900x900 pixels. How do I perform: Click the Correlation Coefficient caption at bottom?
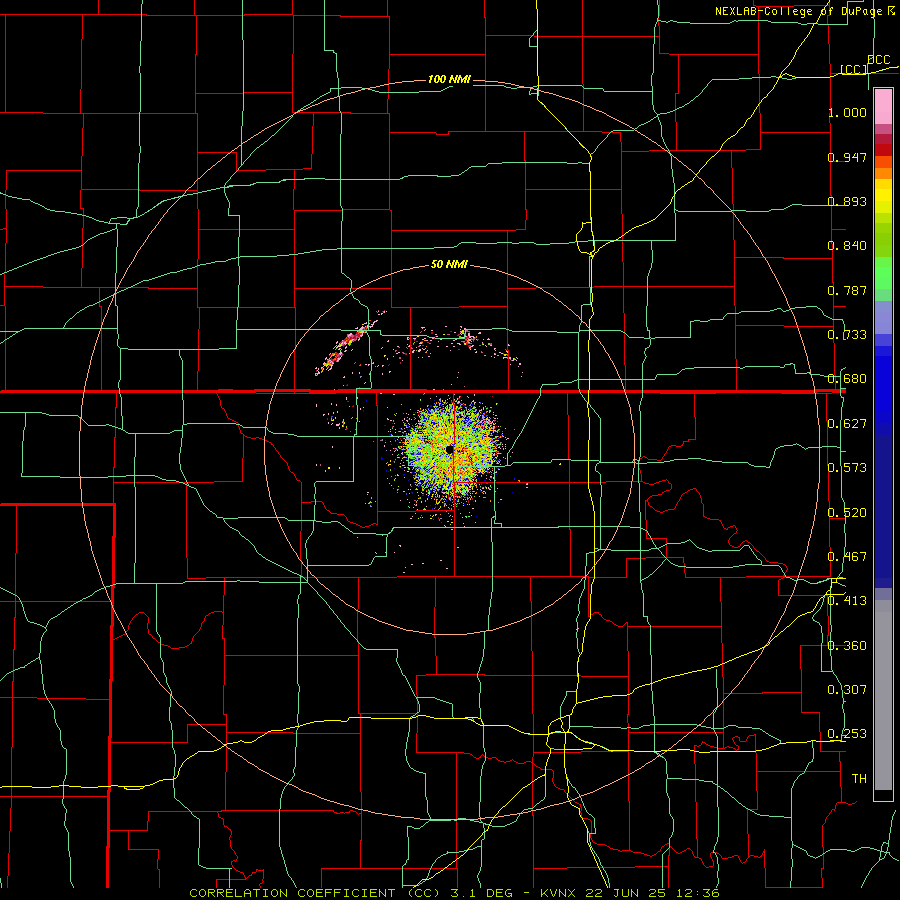(454, 893)
